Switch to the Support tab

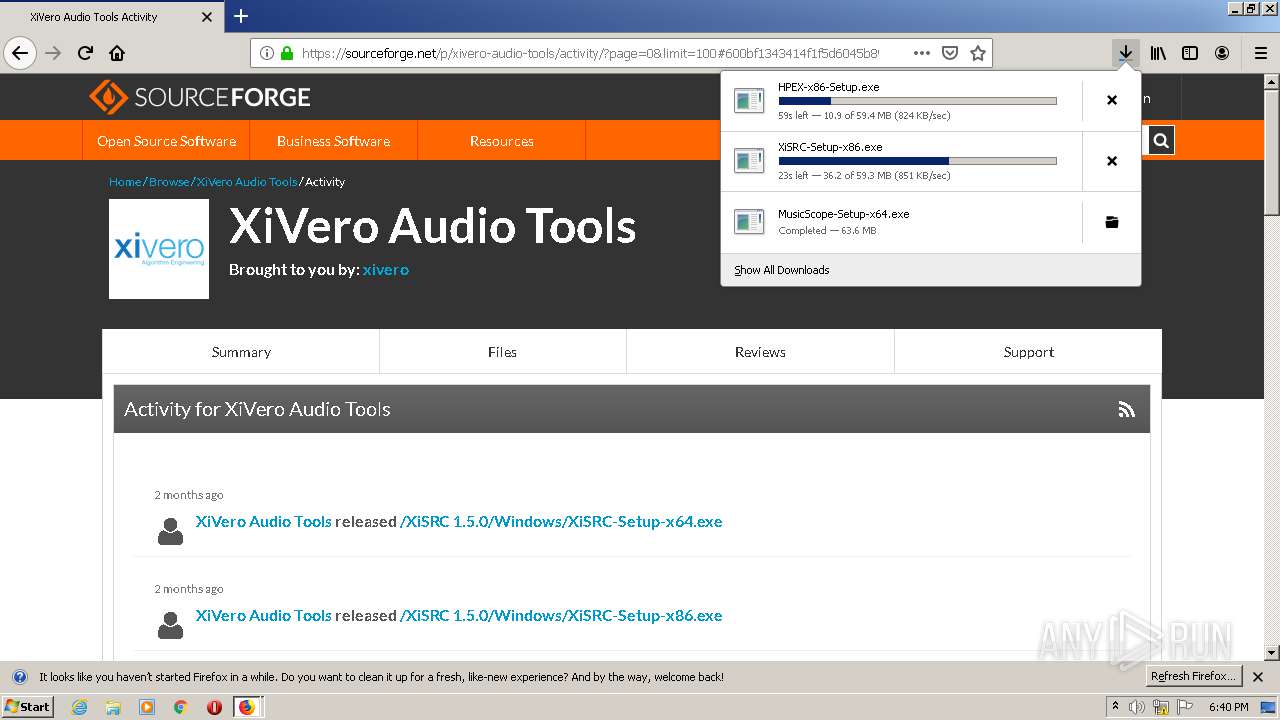pyautogui.click(x=1028, y=352)
